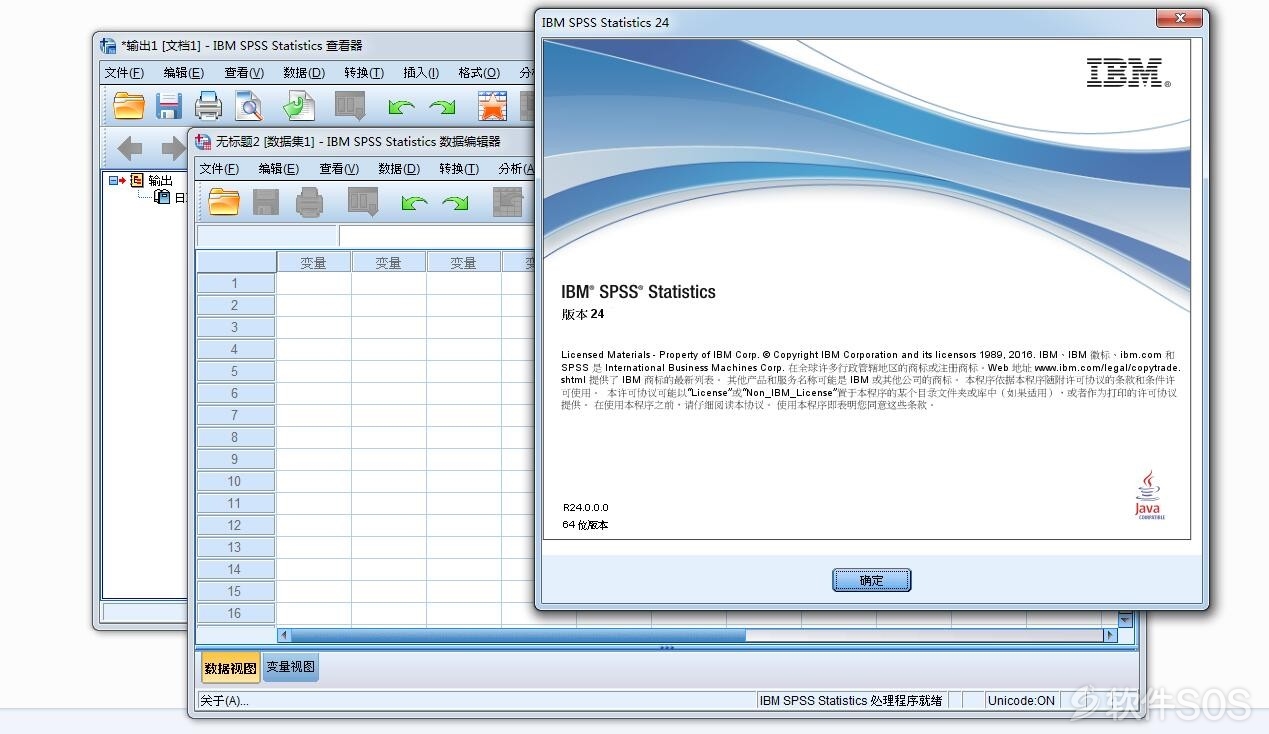The width and height of the screenshot is (1269, 734).
Task: Print icon in Data Editor toolbar
Action: tap(309, 202)
